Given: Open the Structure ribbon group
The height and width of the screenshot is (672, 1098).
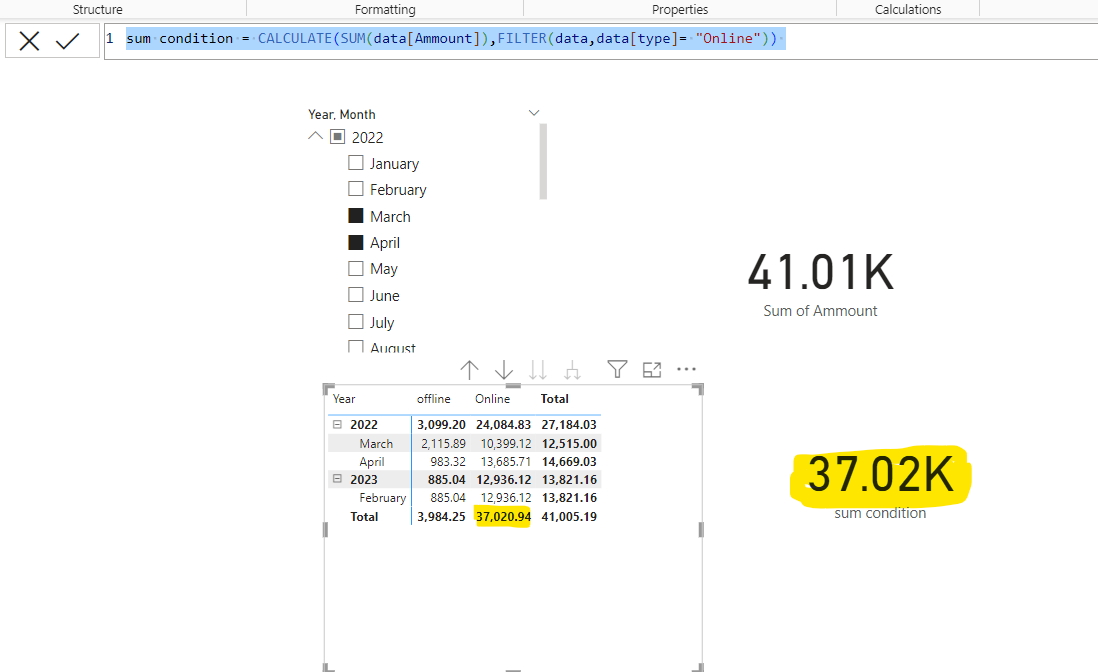Looking at the screenshot, I should point(97,9).
